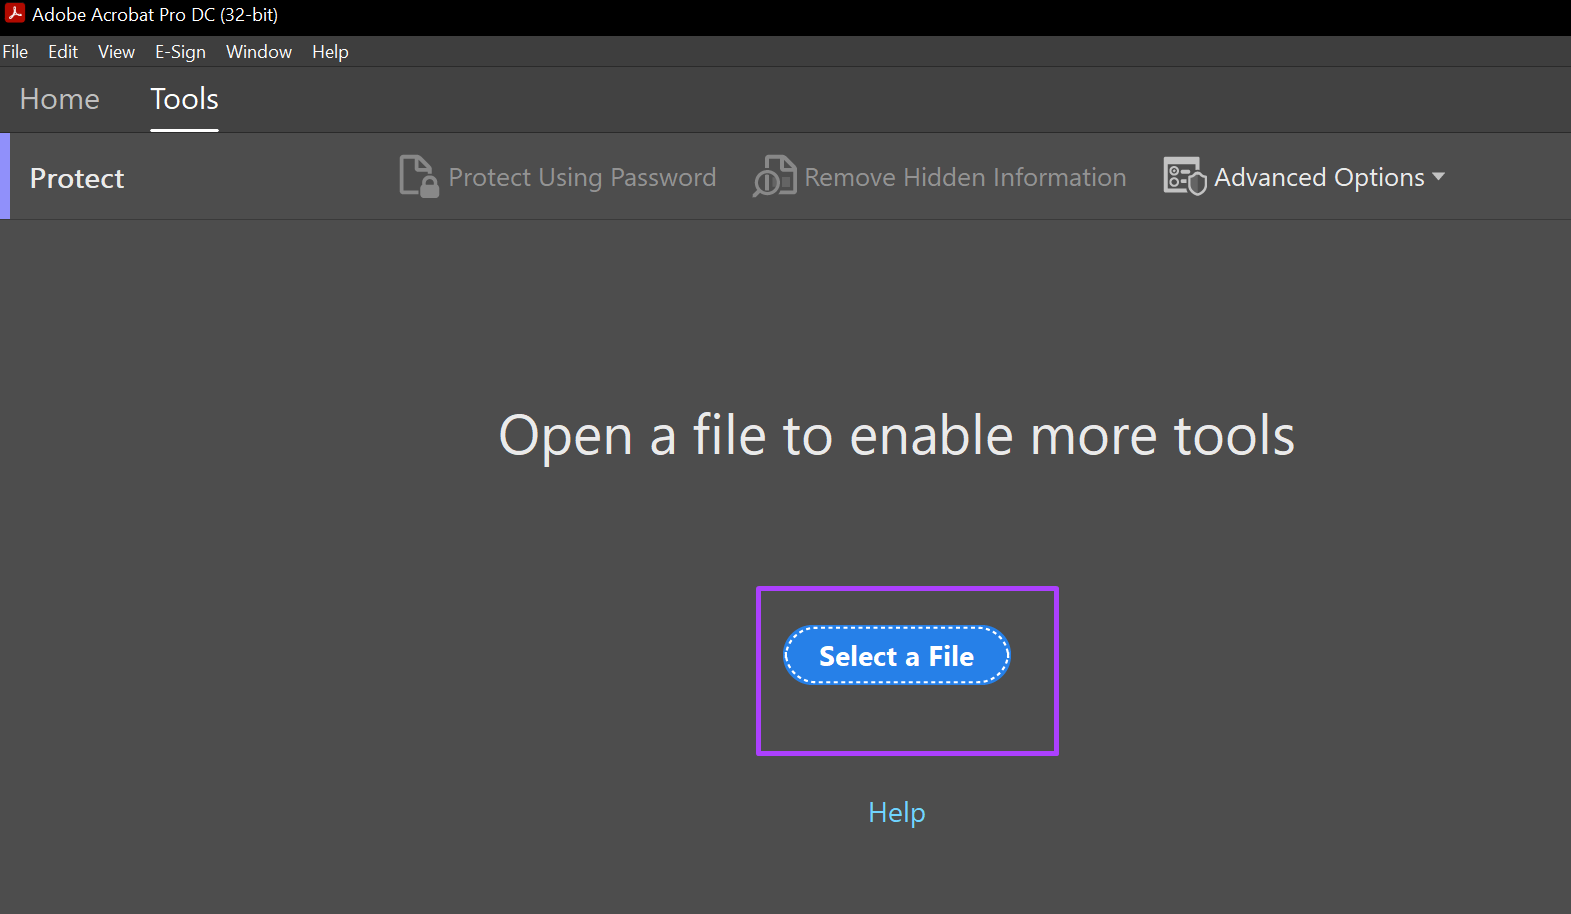Click the Protect tool title
This screenshot has height=914, width=1571.
[x=77, y=178]
